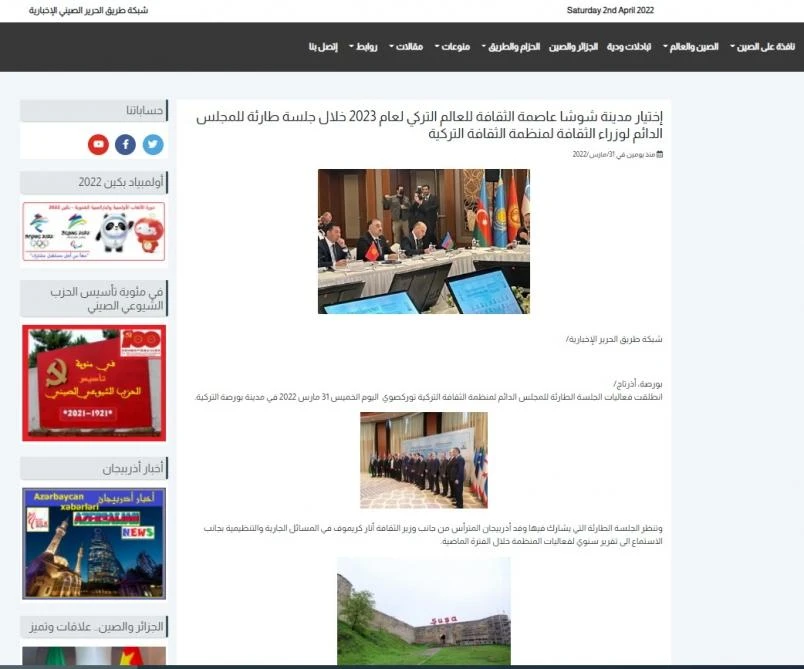Open the Shusha fortress wall photo
Viewport: 804px width, 669px height.
point(423,610)
